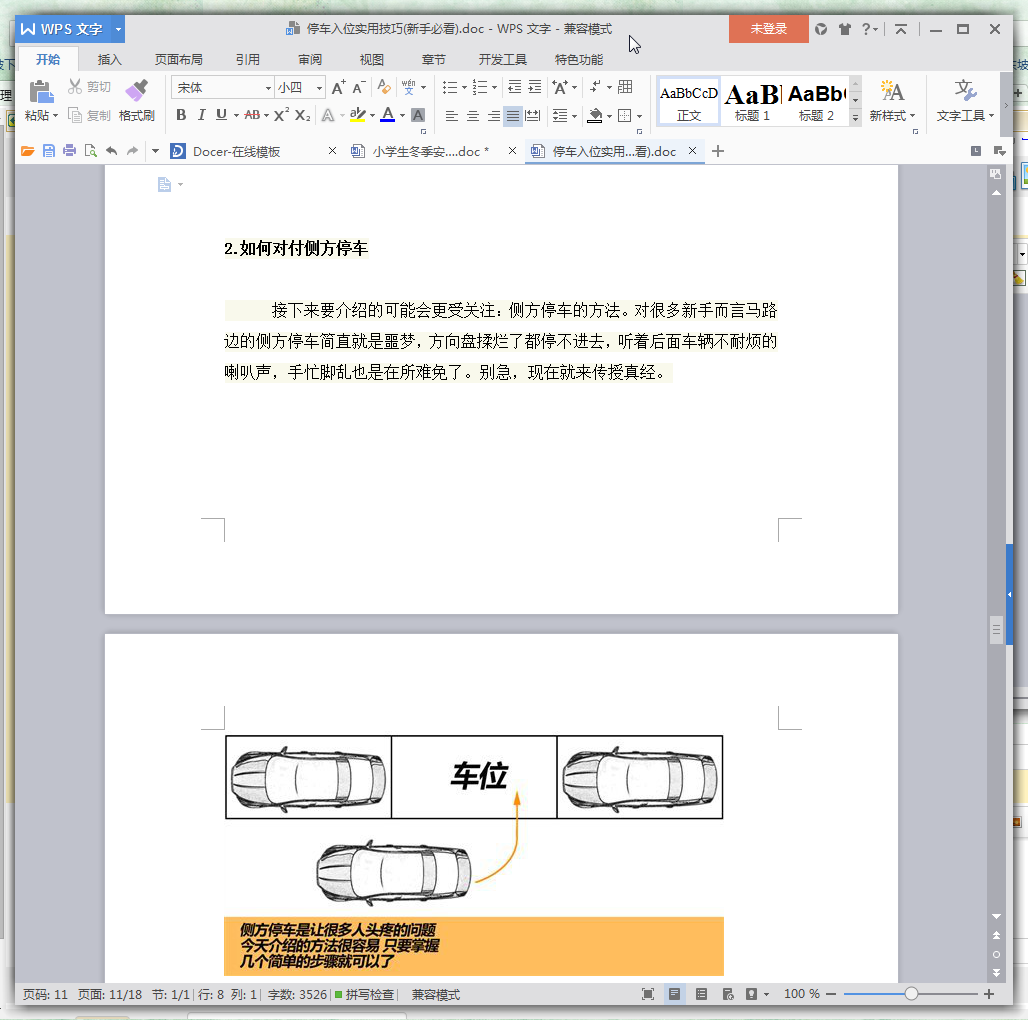Viewport: 1028px width, 1020px height.
Task: Open borders dropdown arrow
Action: point(639,117)
